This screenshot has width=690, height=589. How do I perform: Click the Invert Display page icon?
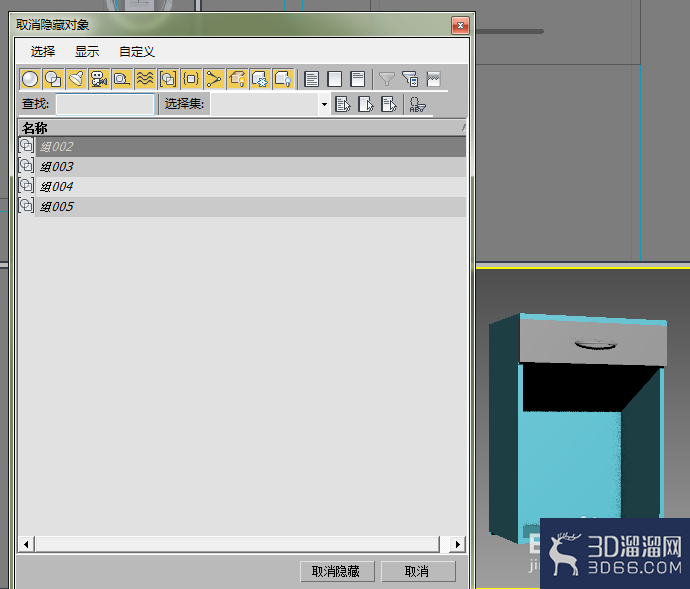(358, 79)
